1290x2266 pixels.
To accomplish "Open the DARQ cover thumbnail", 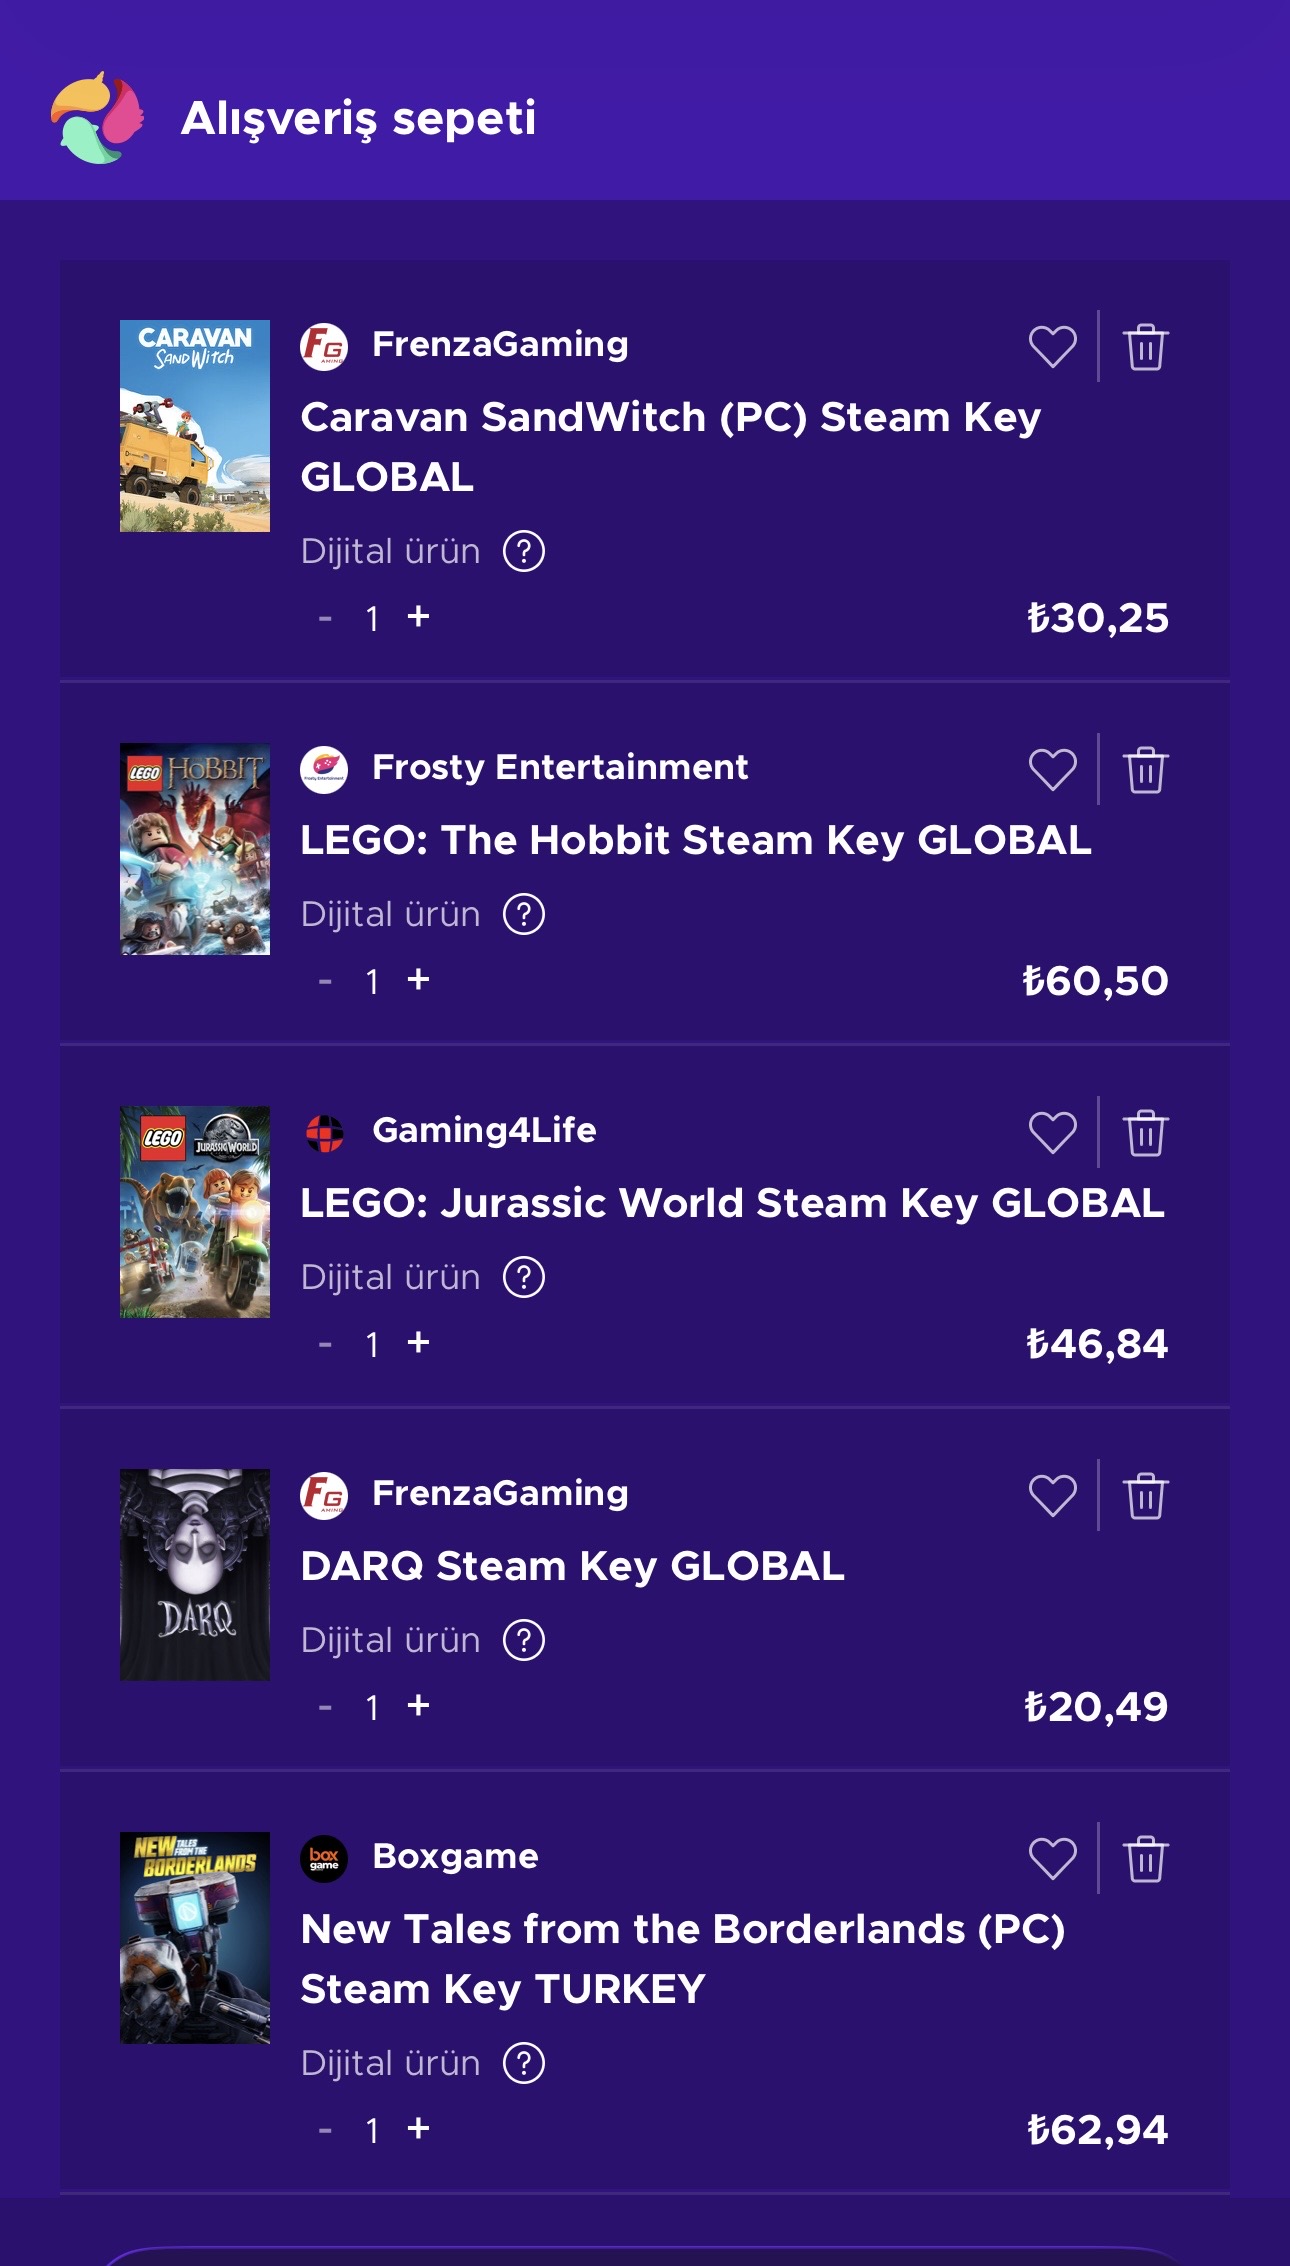I will click(x=195, y=1574).
